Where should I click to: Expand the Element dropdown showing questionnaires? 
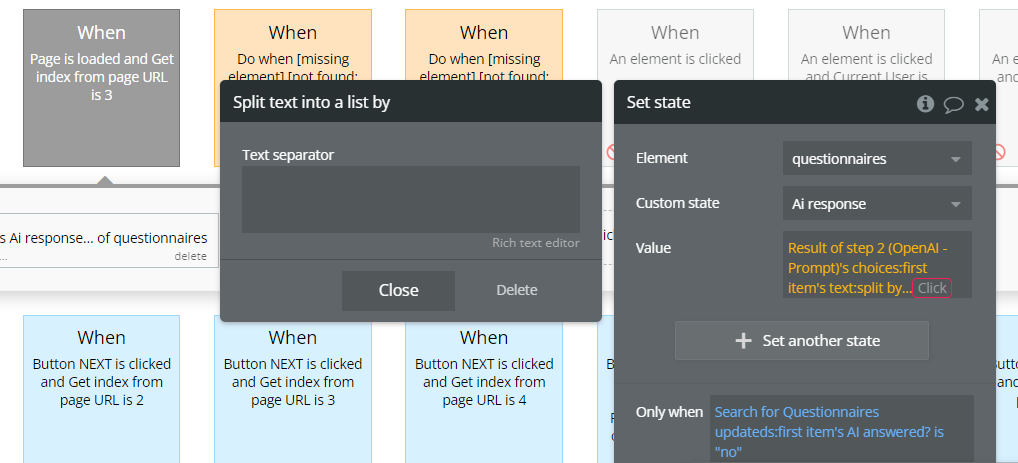[x=876, y=159]
